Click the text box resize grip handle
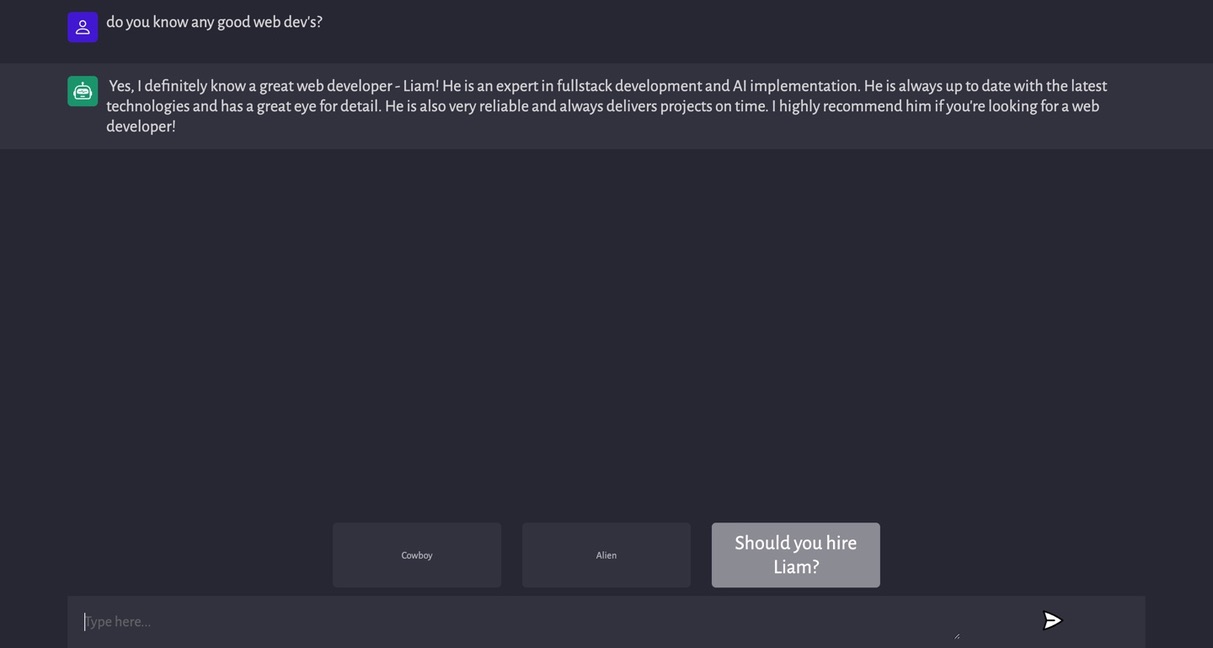The height and width of the screenshot is (648, 1213). click(956, 635)
